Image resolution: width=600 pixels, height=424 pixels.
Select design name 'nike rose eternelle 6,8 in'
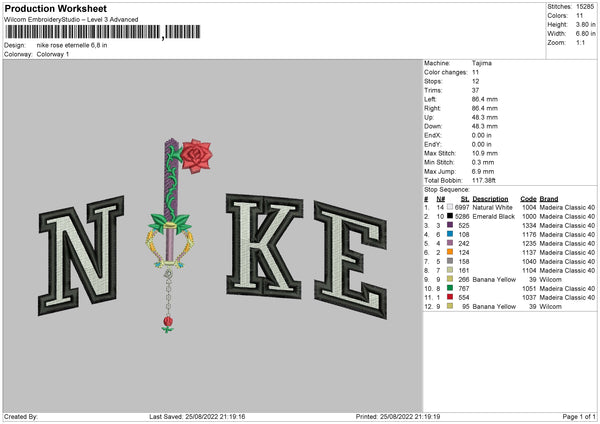click(x=72, y=45)
